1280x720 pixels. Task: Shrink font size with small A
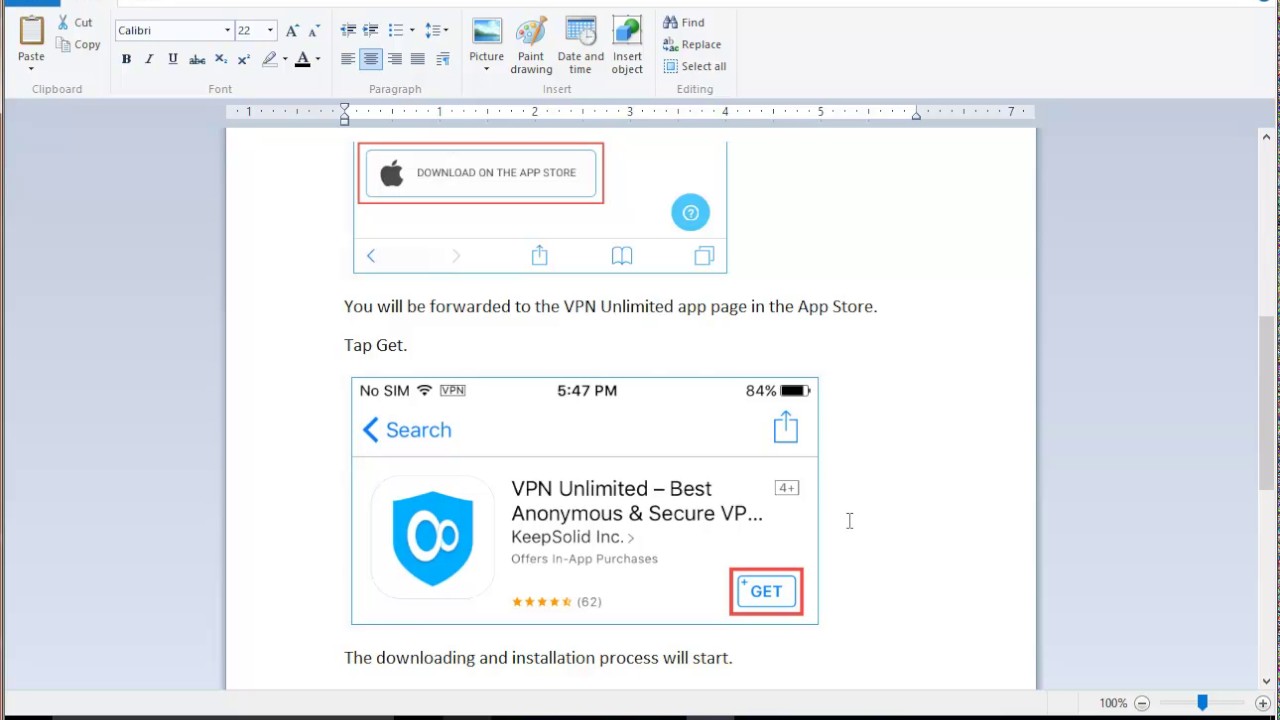pyautogui.click(x=312, y=31)
